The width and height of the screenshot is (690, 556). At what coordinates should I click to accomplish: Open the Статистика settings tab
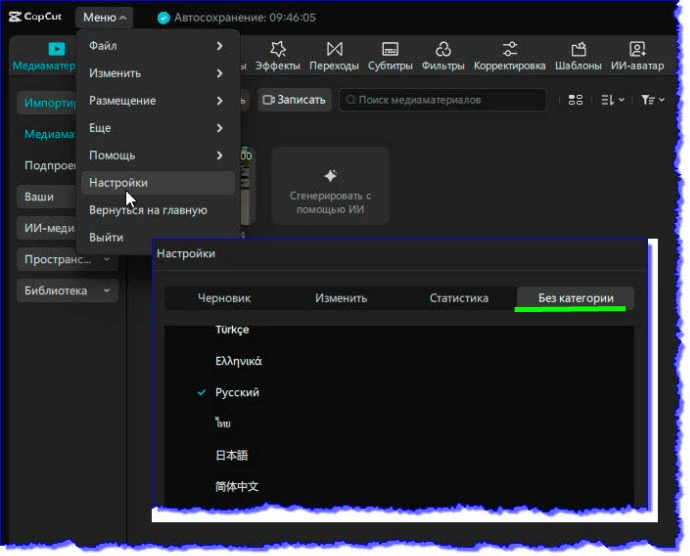[x=458, y=298]
